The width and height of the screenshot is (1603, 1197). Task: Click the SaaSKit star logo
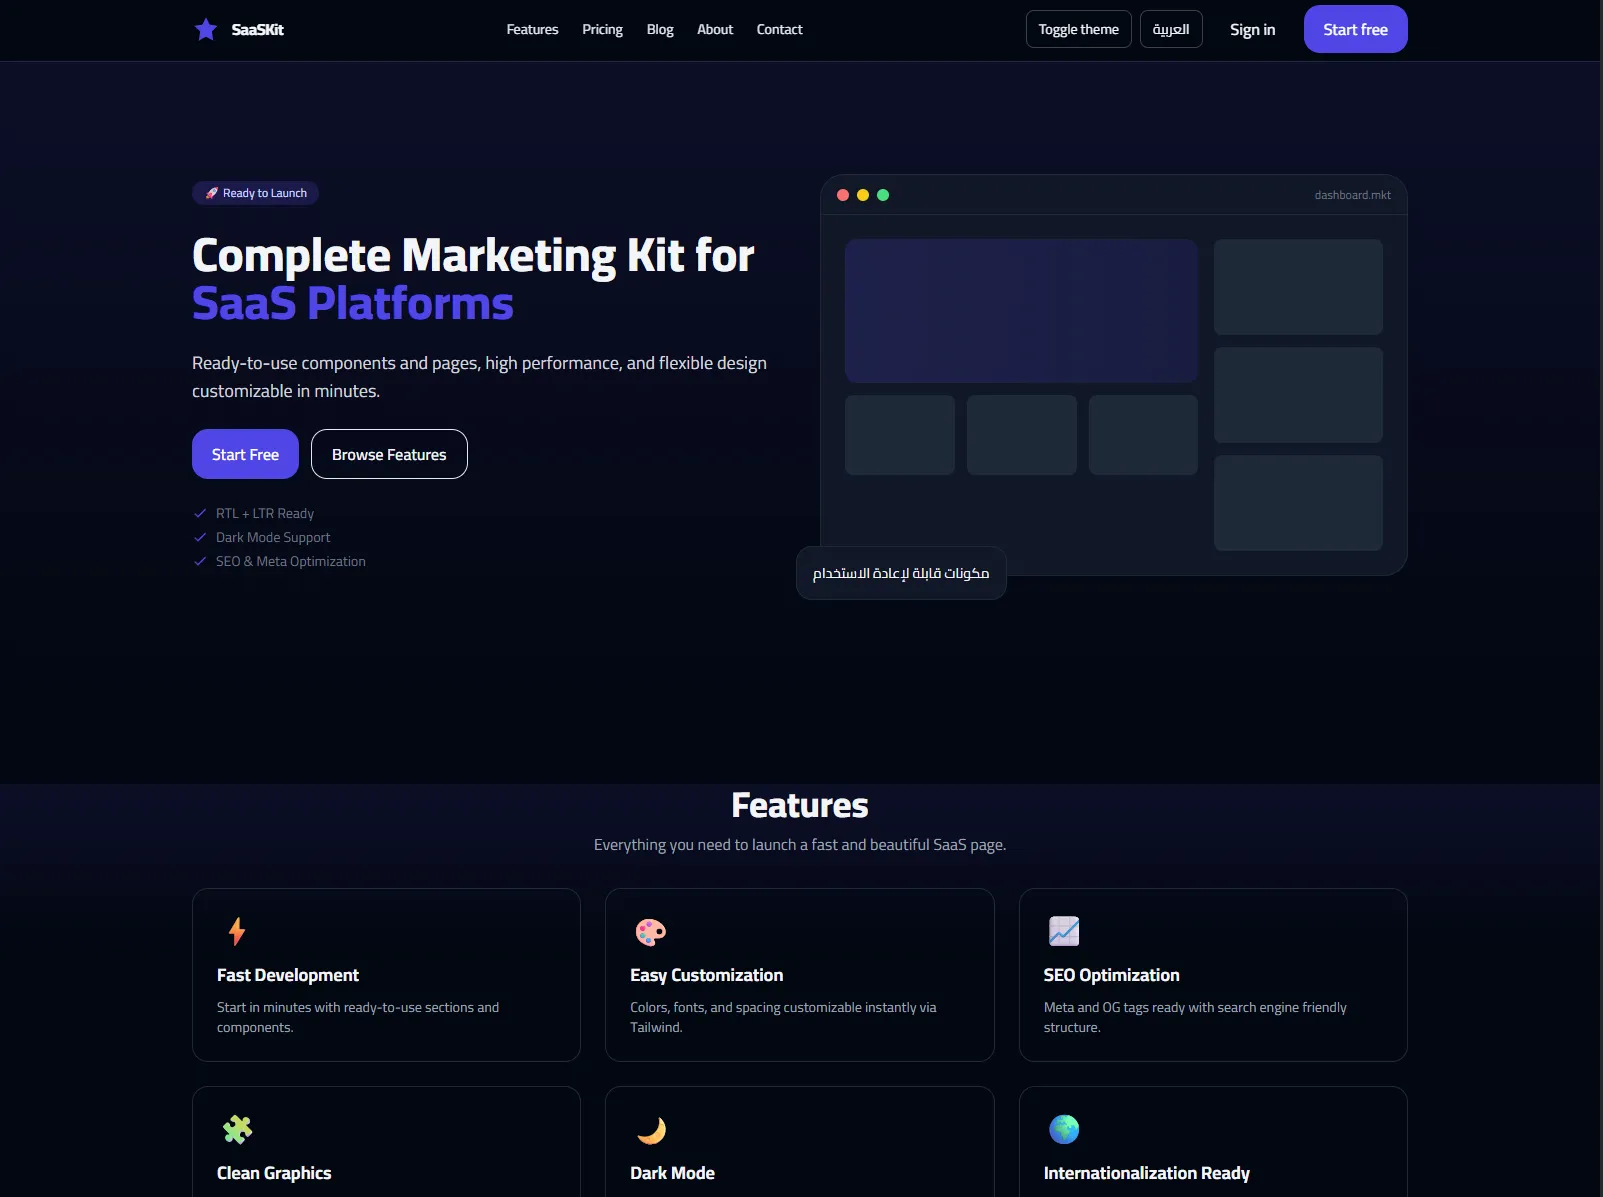206,29
